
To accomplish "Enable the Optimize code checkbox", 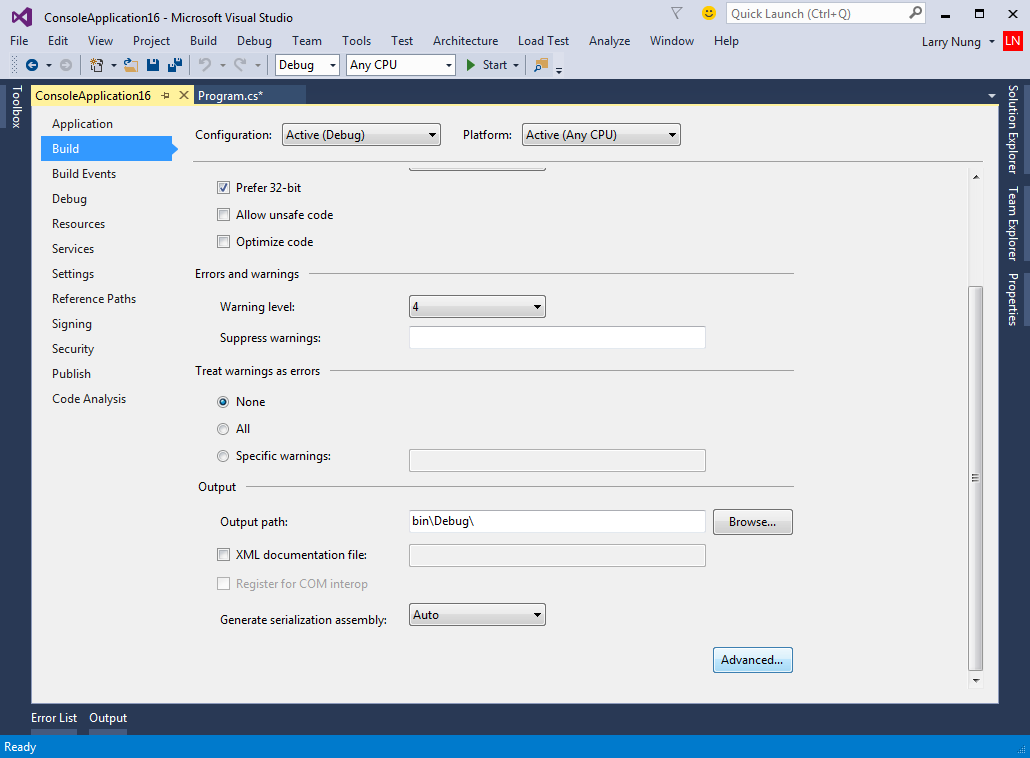I will tap(223, 242).
